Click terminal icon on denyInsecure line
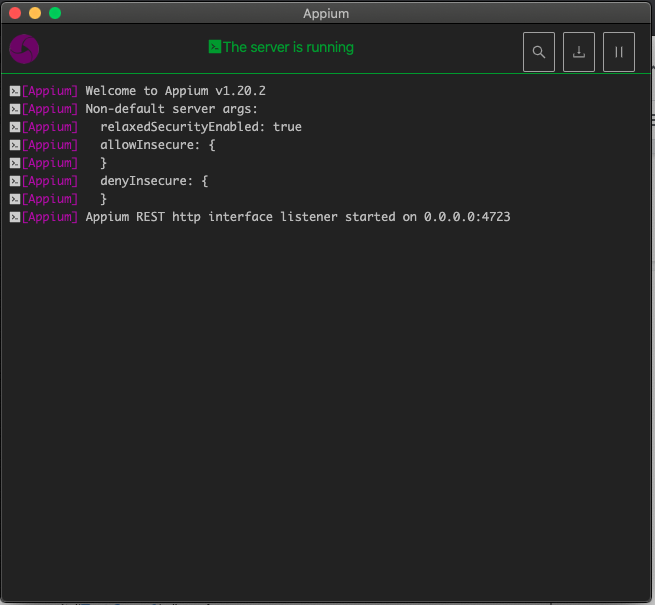Screen dimensions: 655x605 (x=15, y=181)
